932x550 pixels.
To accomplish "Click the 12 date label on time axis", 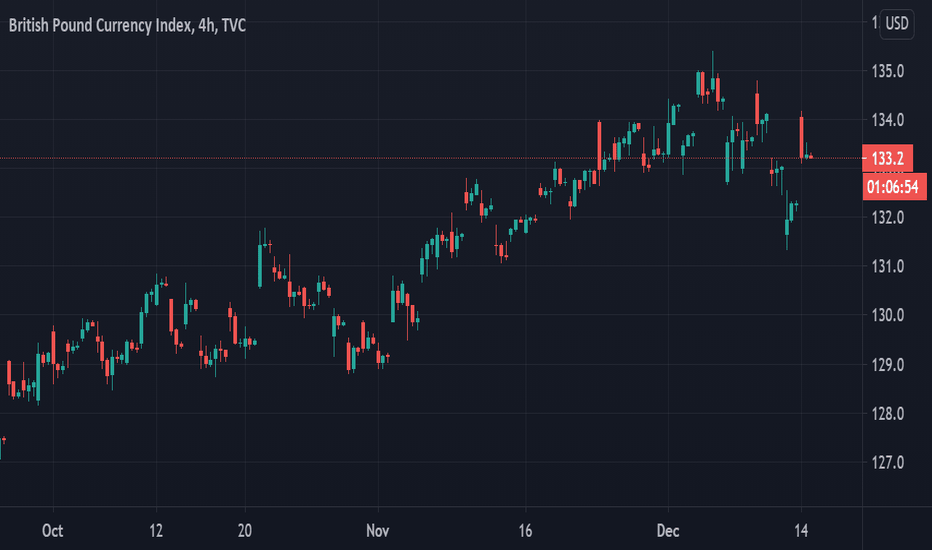I will (x=156, y=530).
